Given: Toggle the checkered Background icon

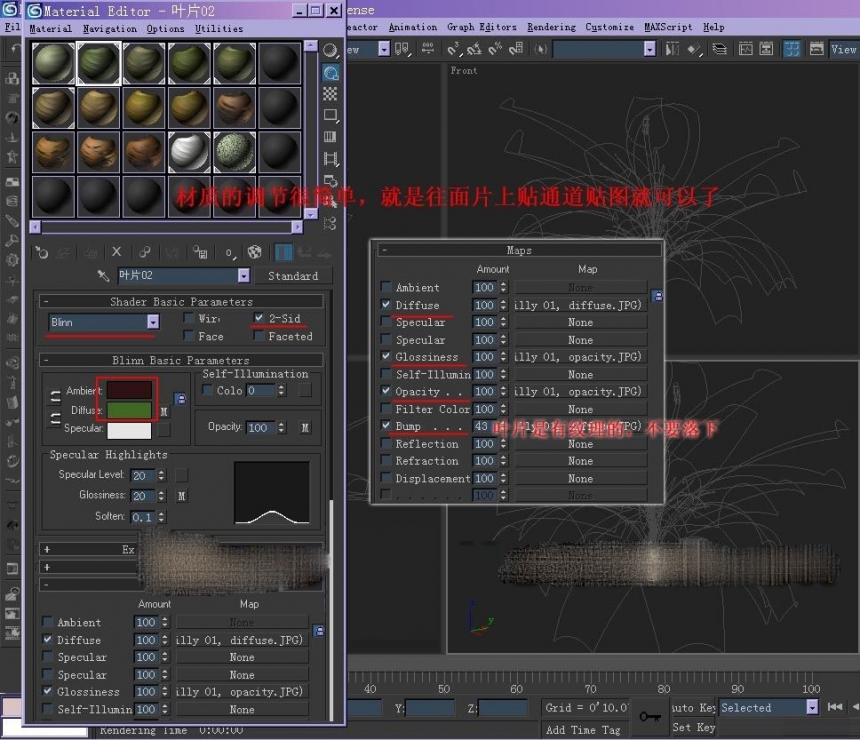Looking at the screenshot, I should (x=330, y=94).
